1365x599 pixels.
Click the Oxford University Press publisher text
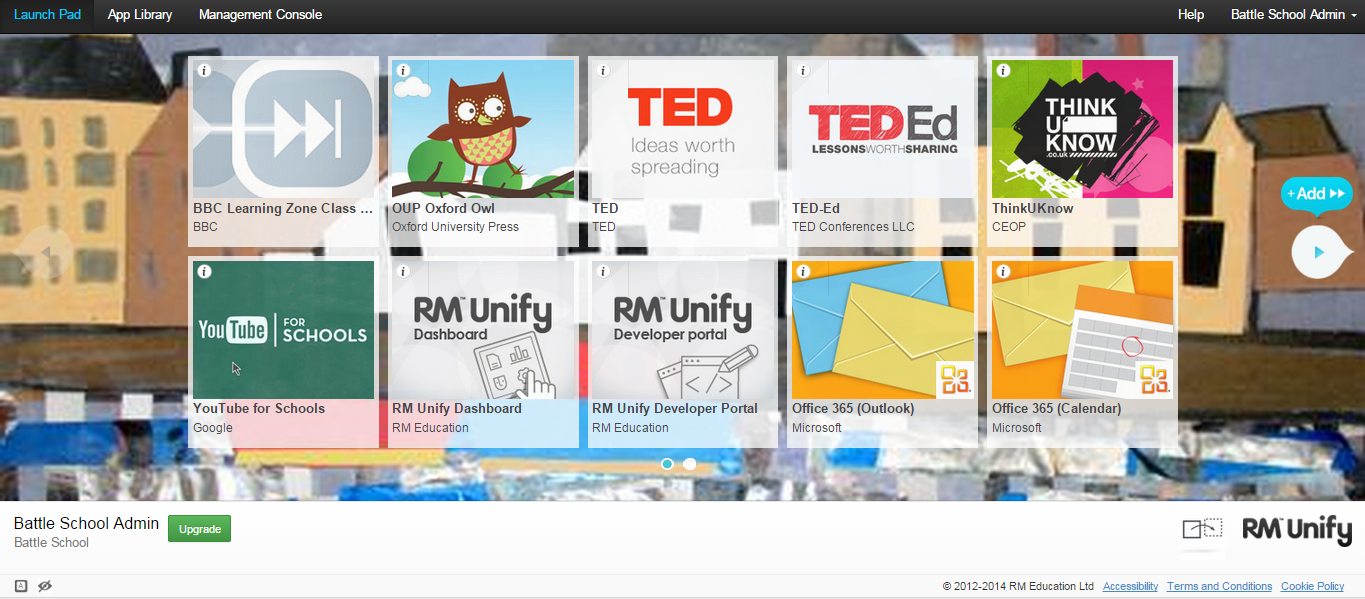click(455, 227)
